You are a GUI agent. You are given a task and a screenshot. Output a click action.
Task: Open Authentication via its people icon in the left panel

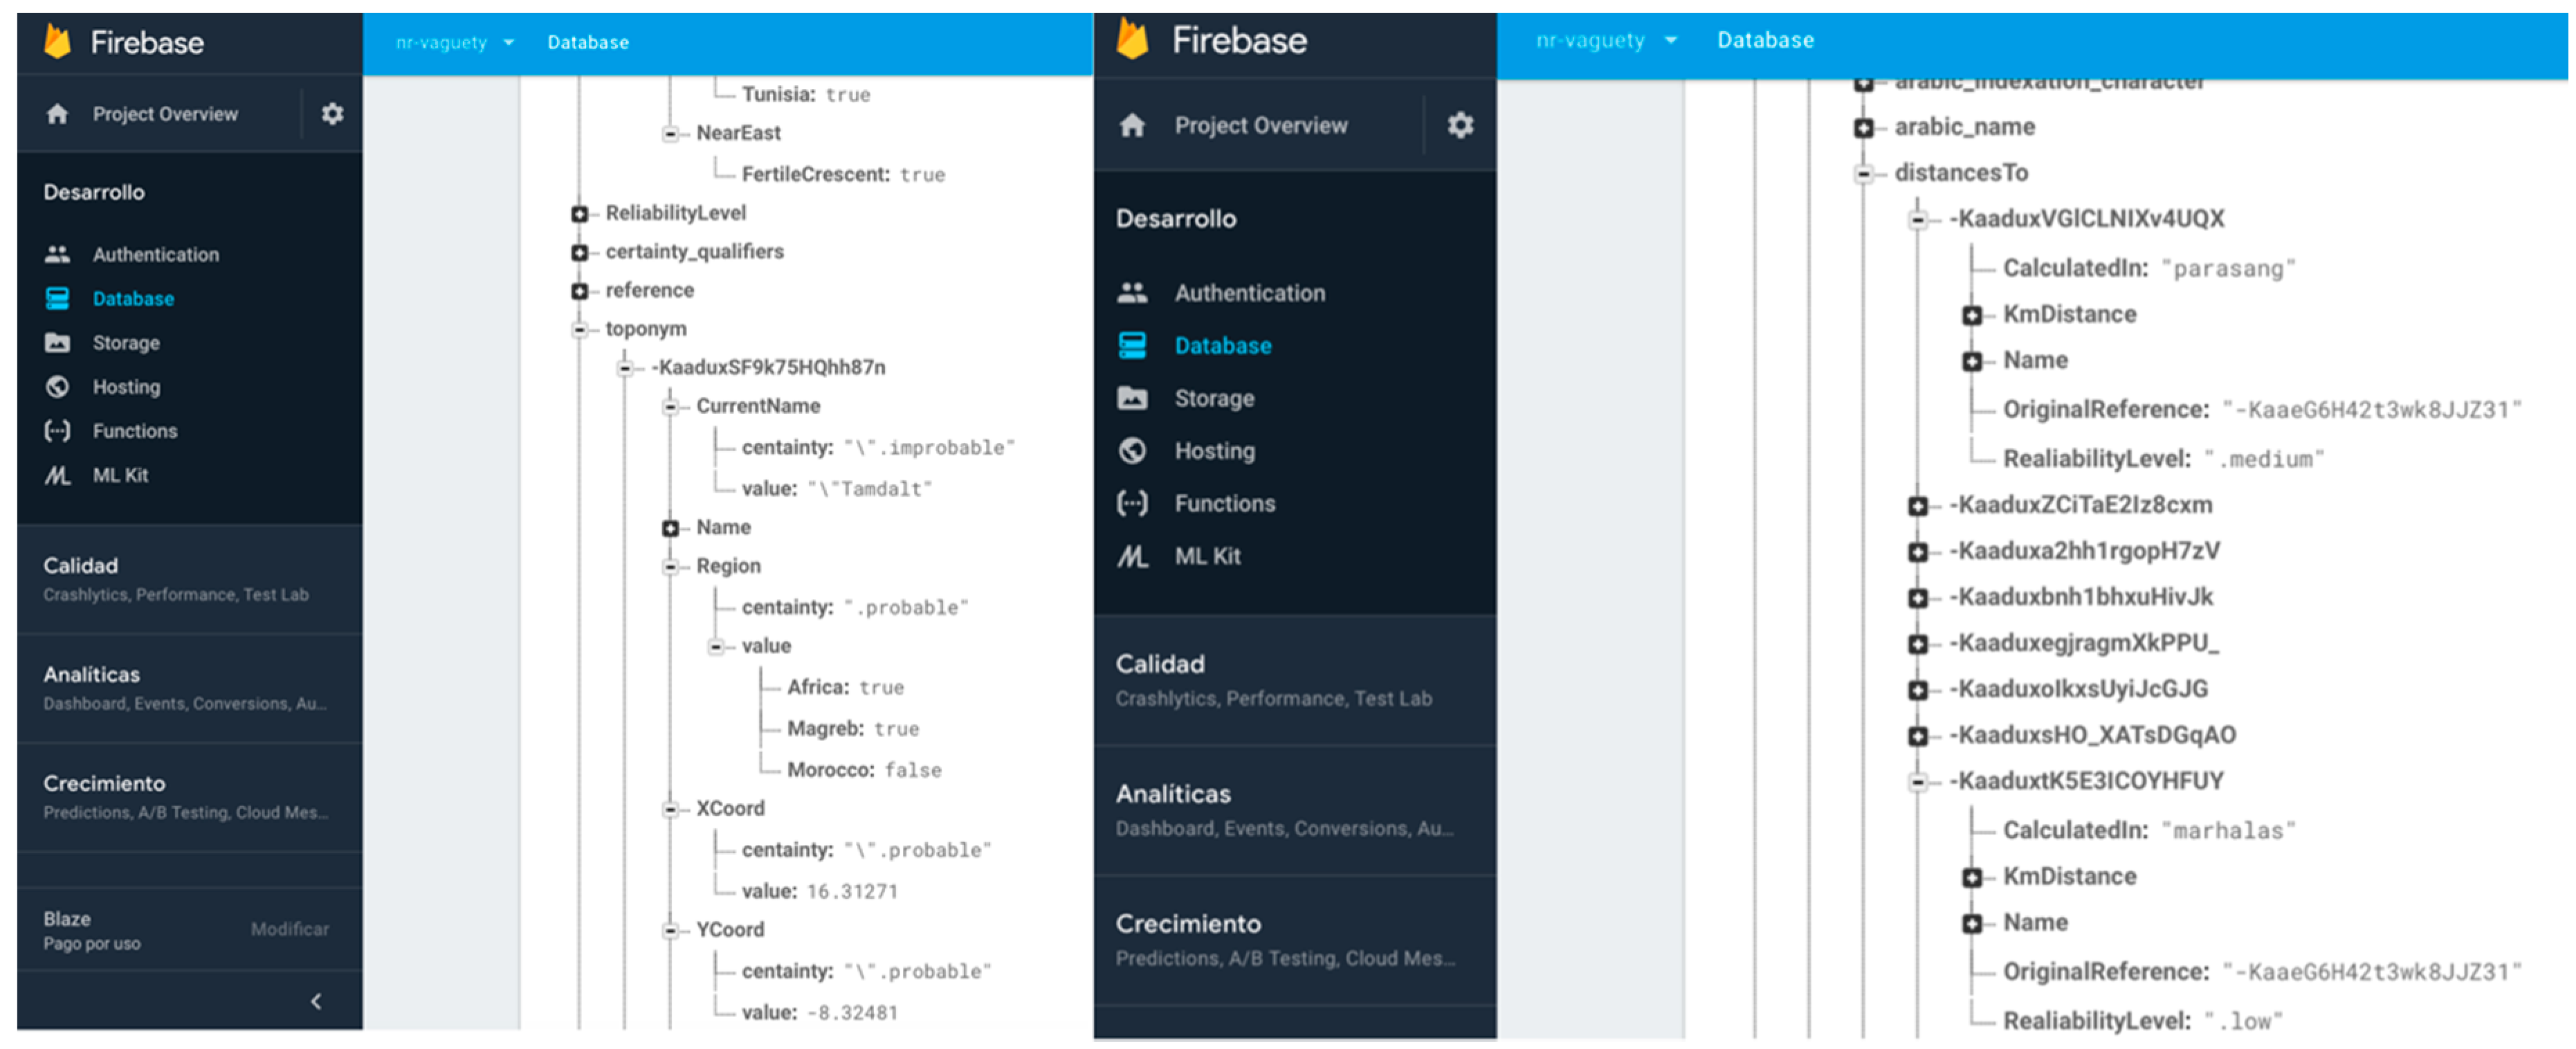tap(57, 254)
